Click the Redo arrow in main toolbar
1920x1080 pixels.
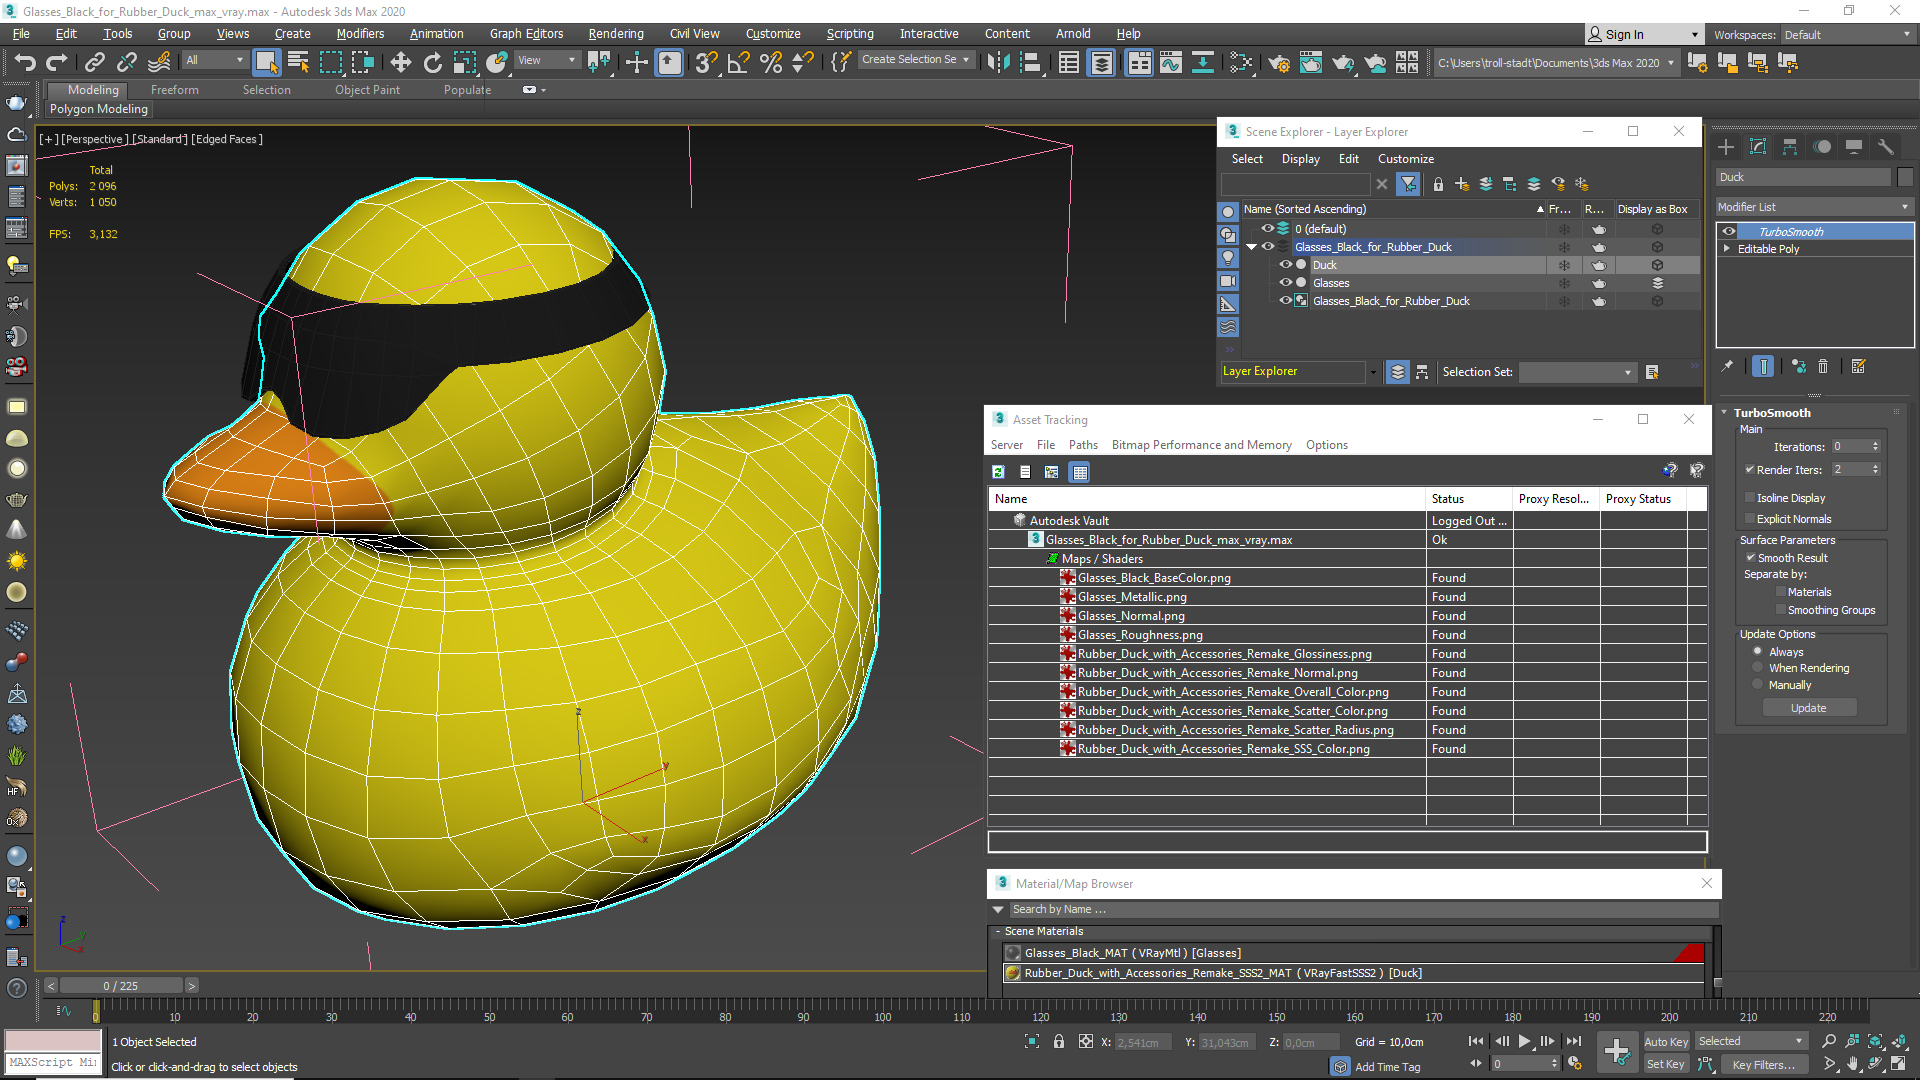pyautogui.click(x=57, y=62)
